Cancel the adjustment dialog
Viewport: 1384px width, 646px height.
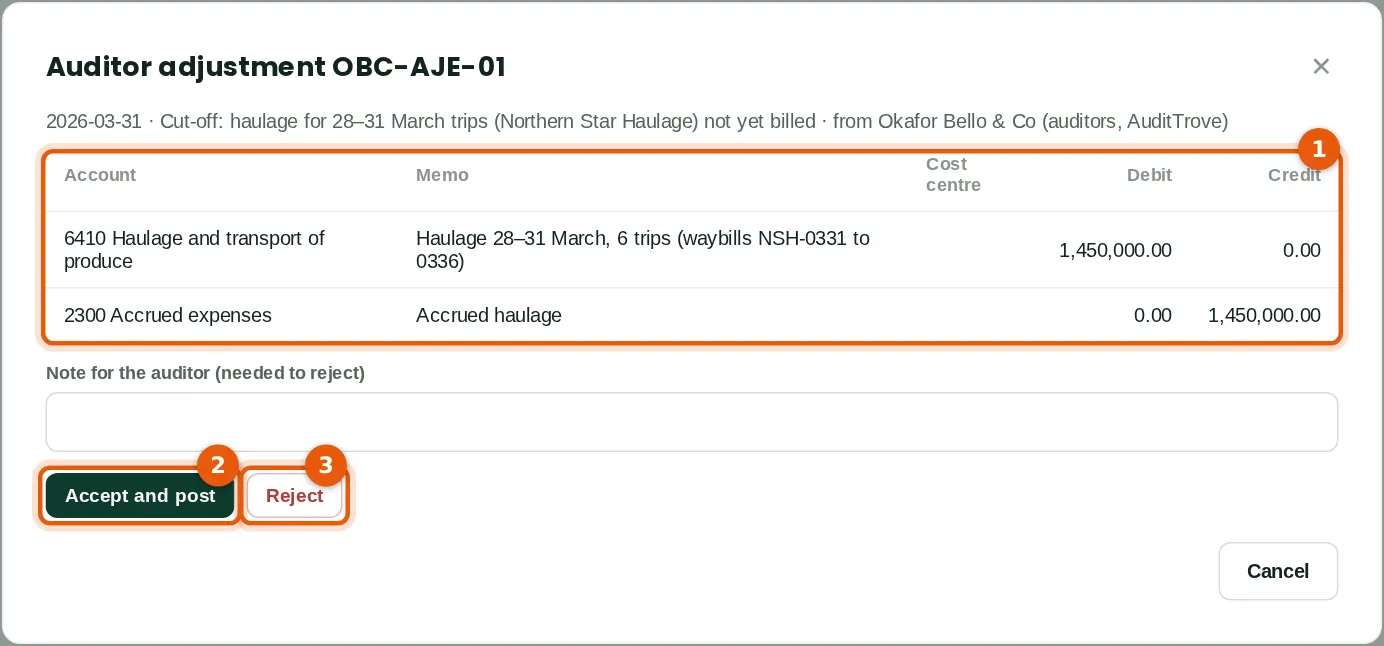pyautogui.click(x=1278, y=571)
